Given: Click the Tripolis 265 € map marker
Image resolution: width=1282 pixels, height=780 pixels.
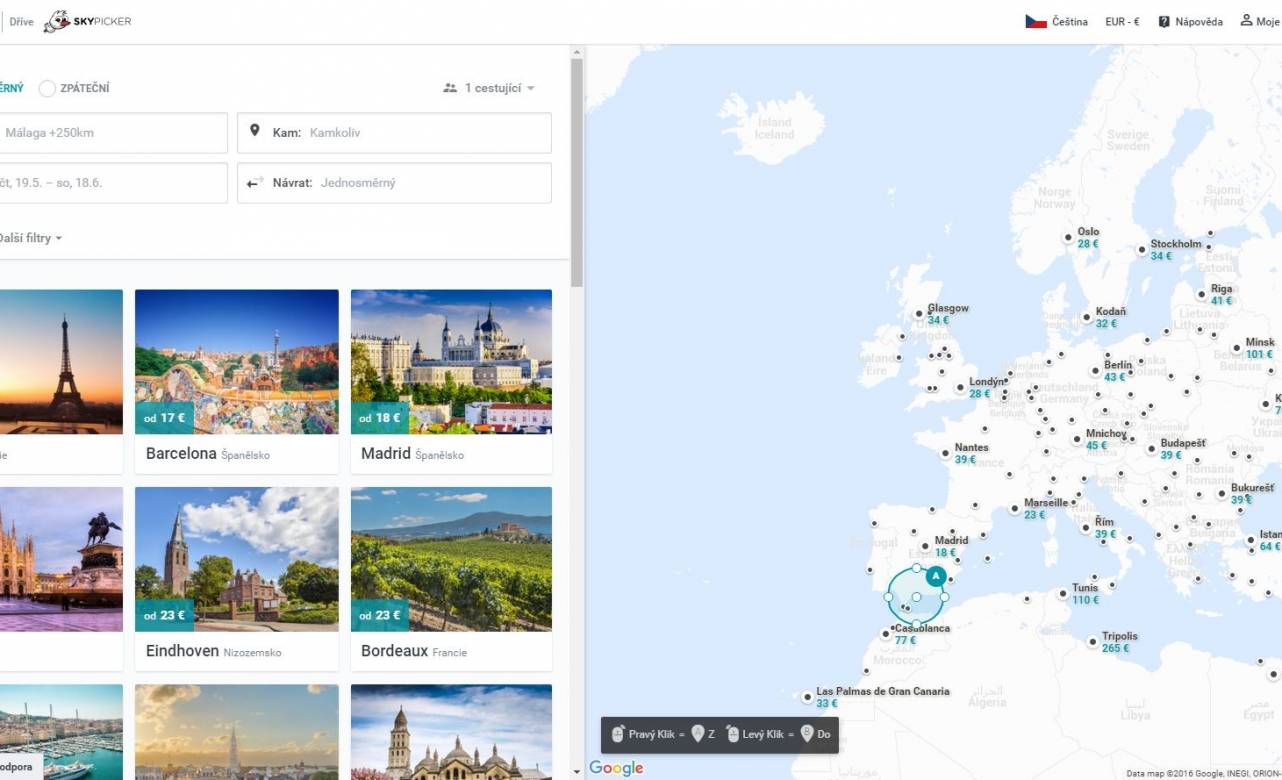Looking at the screenshot, I should point(1093,642).
